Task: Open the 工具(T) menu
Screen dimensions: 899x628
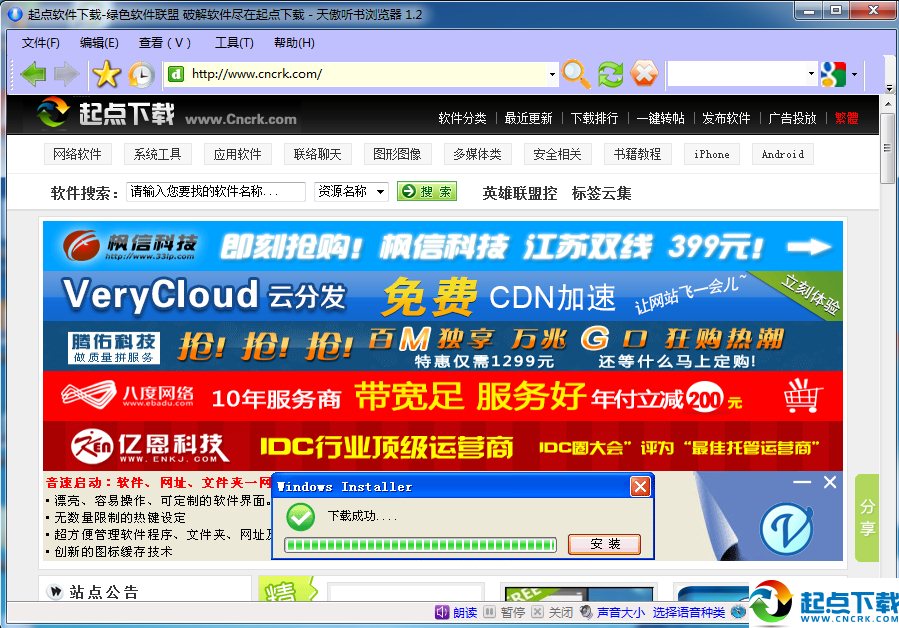Action: pyautogui.click(x=234, y=42)
